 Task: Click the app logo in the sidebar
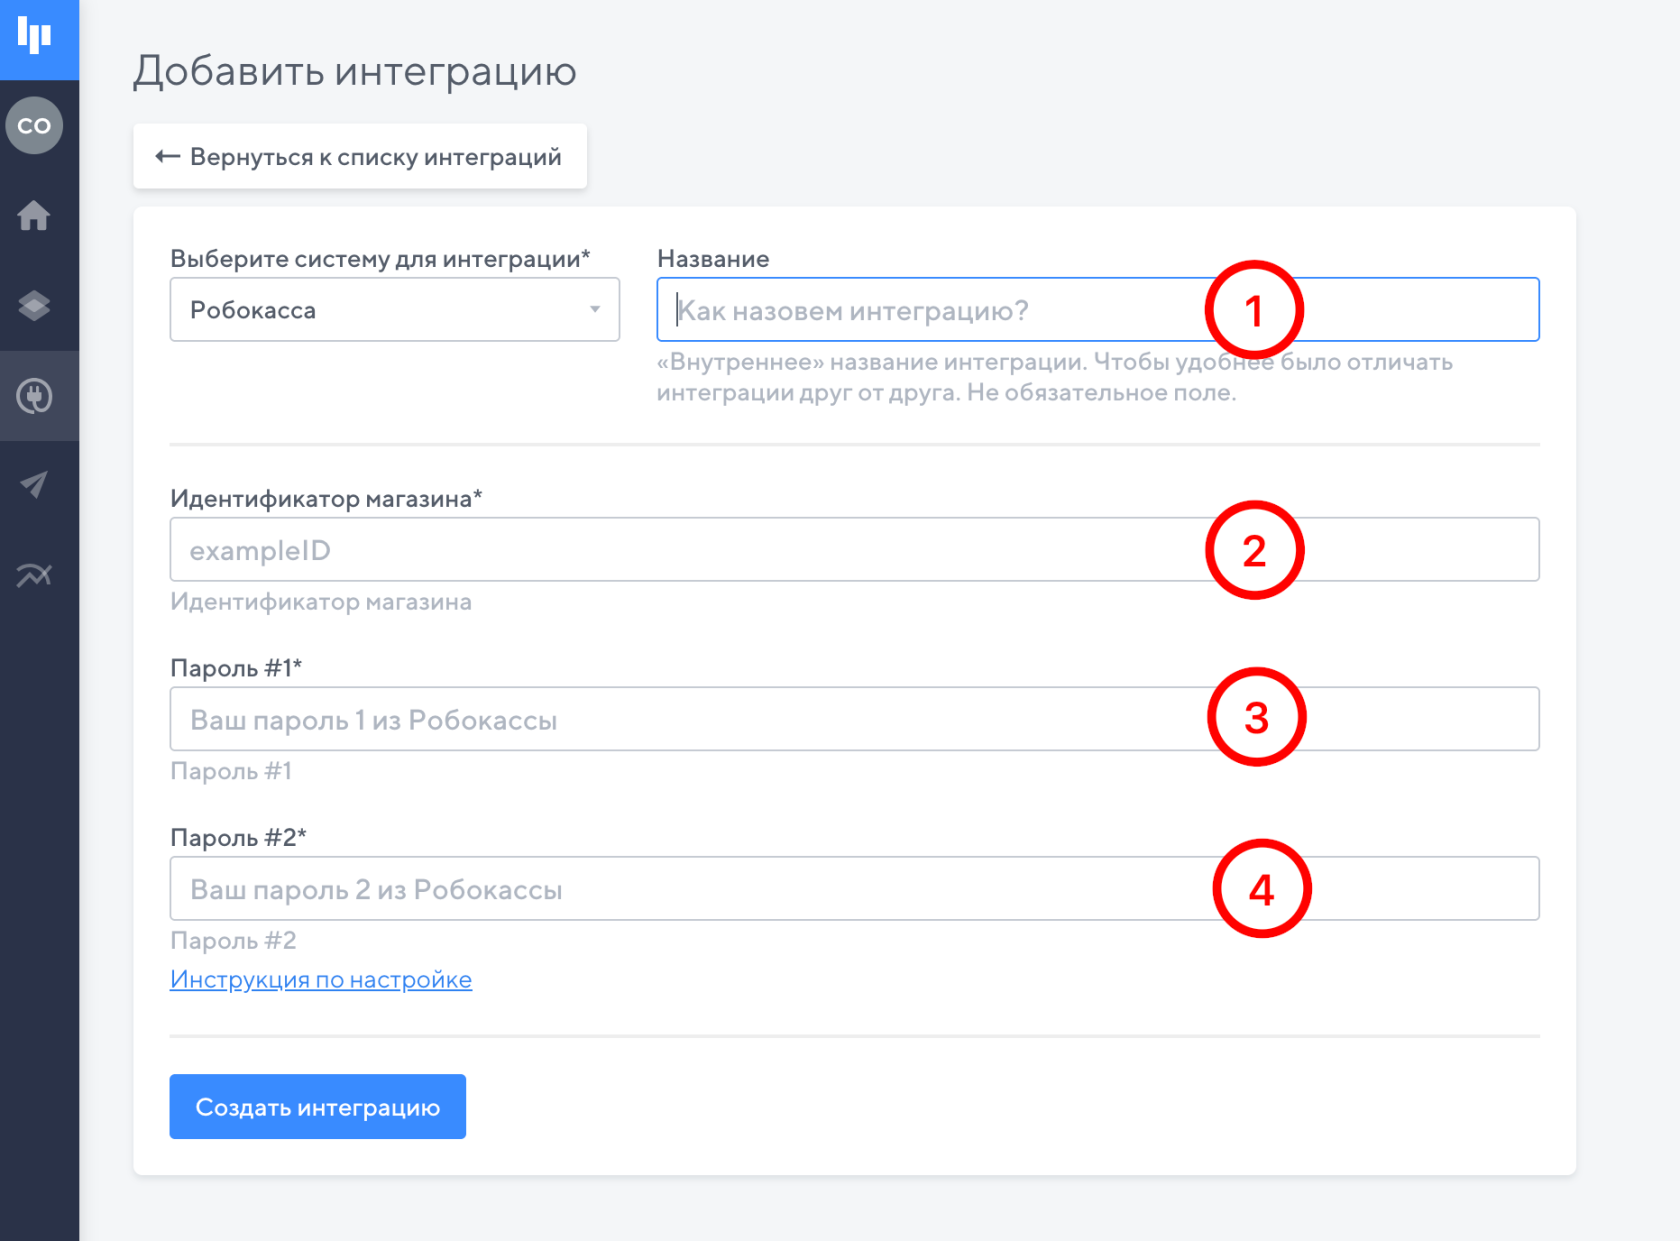35,37
